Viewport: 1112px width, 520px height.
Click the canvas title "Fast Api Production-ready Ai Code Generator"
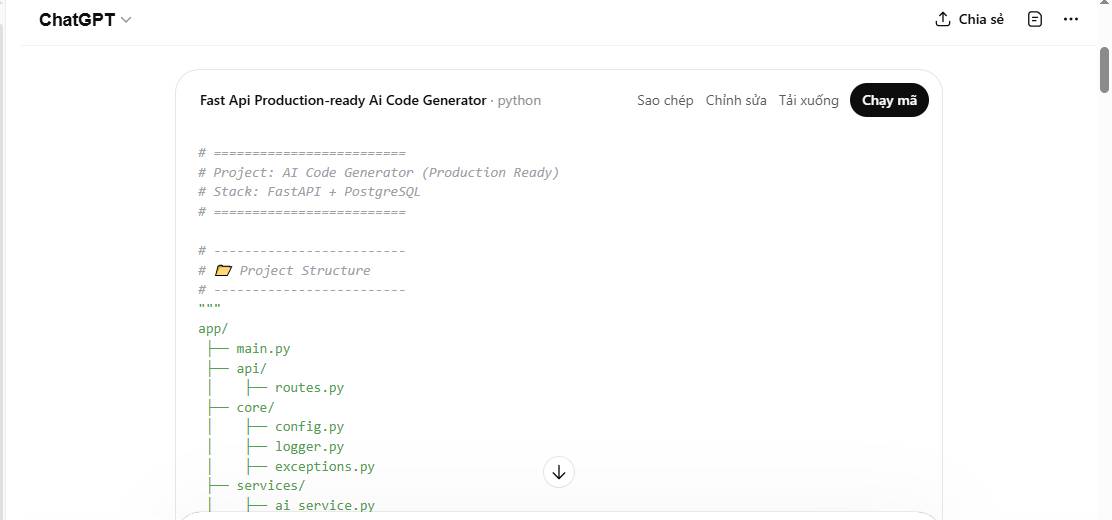pos(343,100)
